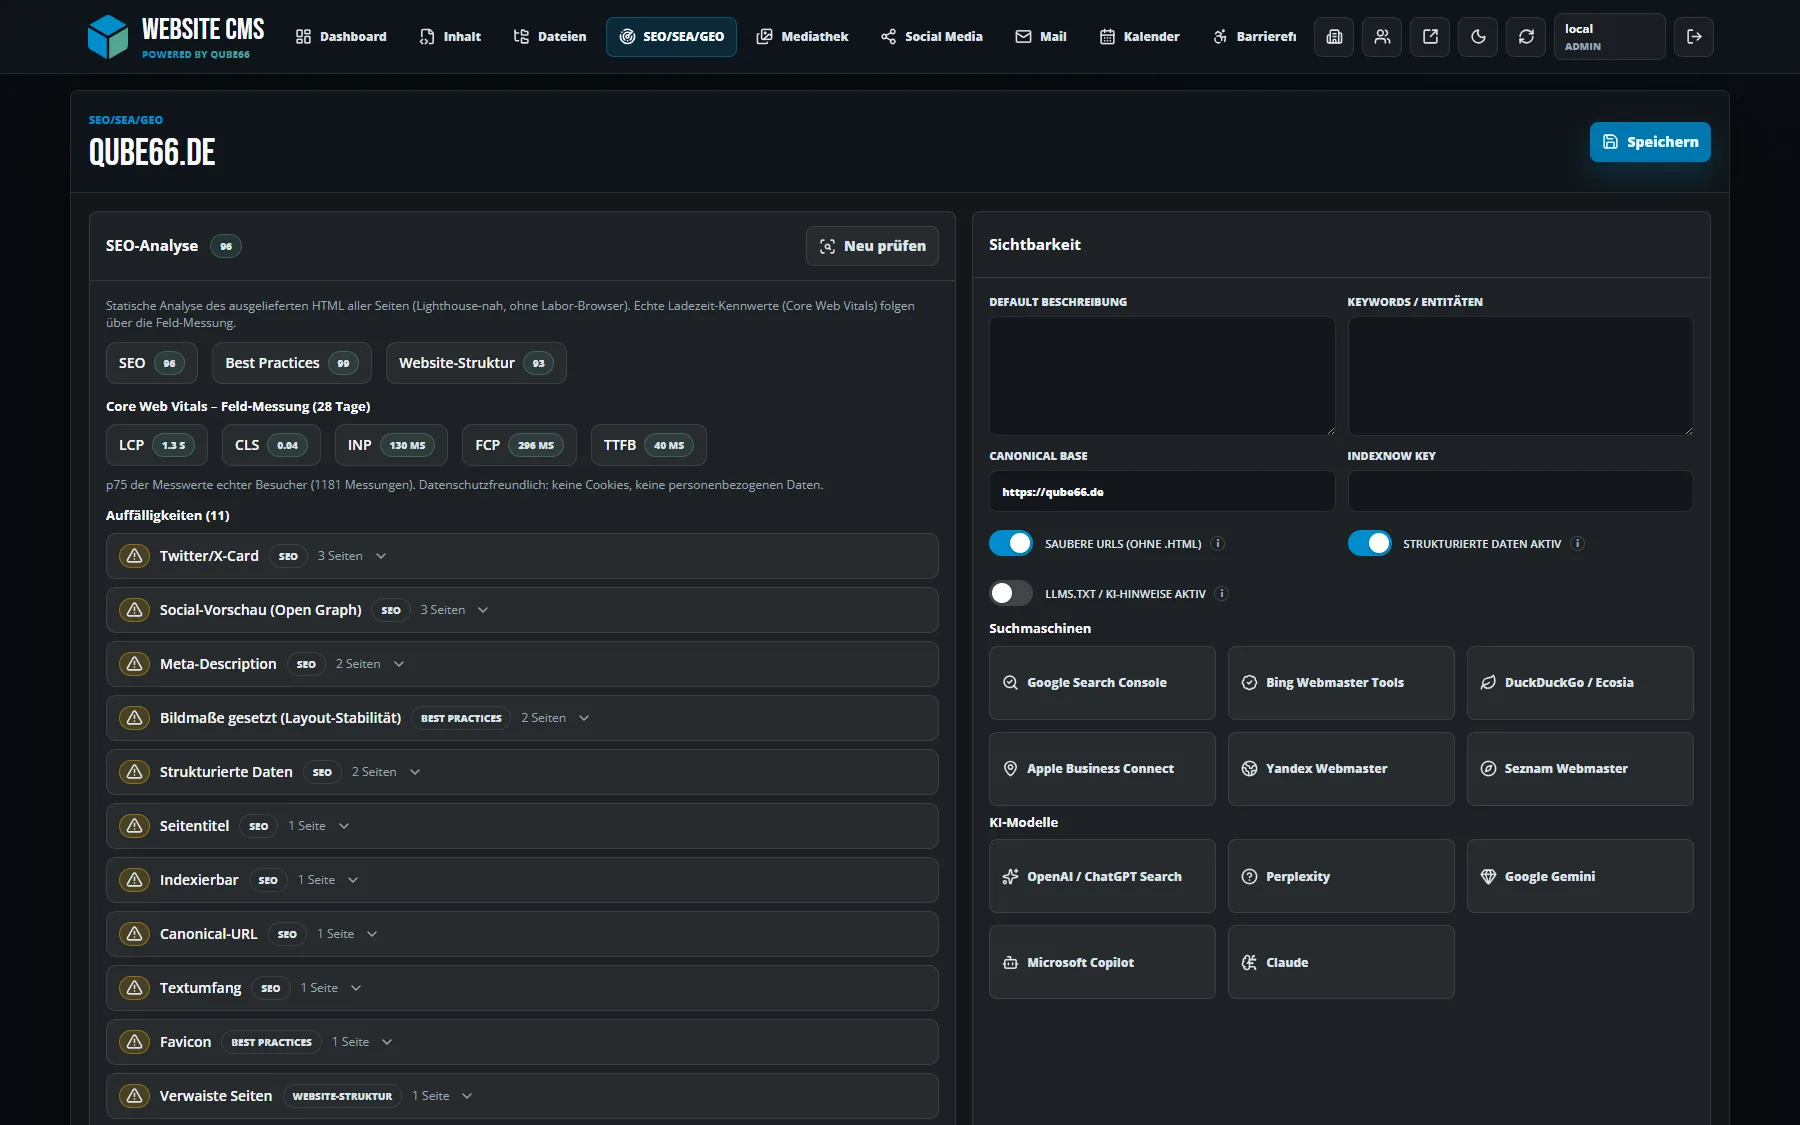The height and width of the screenshot is (1125, 1800).
Task: Click the DuckDuckGo / Ecosia leaf icon
Action: 1488,683
